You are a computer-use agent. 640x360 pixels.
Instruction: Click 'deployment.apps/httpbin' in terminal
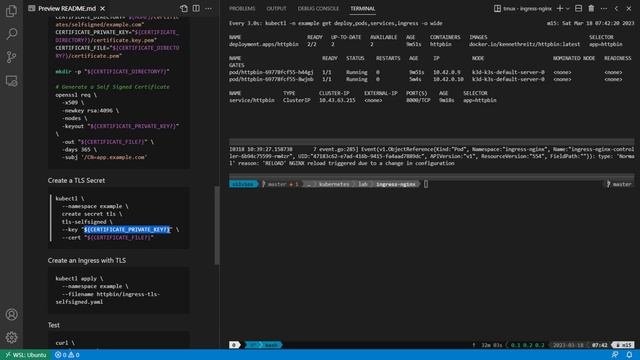(264, 44)
